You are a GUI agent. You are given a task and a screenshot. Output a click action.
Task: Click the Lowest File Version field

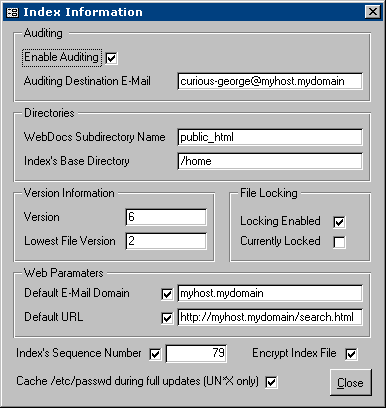point(166,241)
